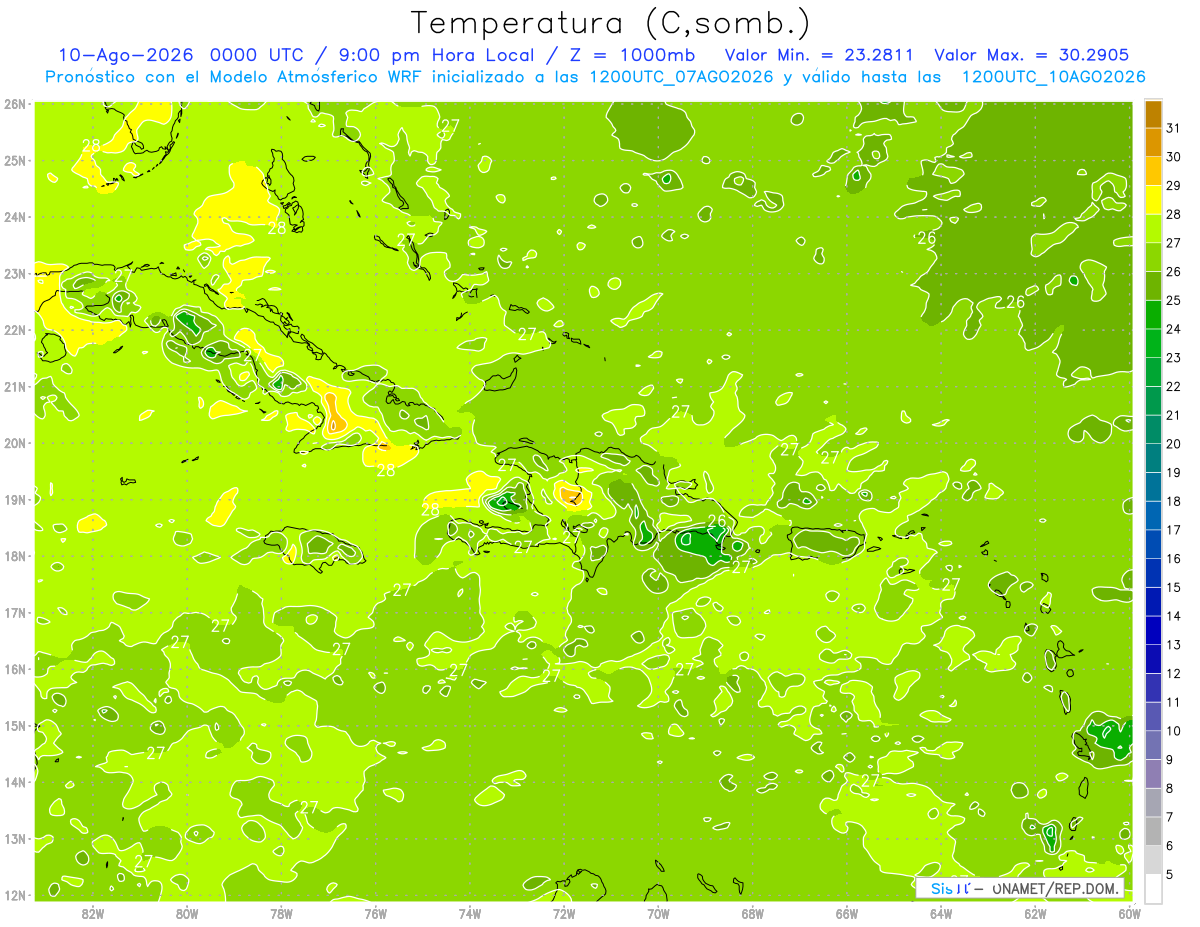Select the '1200UTC_07AGO2026' initialization time
The height and width of the screenshot is (927, 1200).
pyautogui.click(x=682, y=76)
